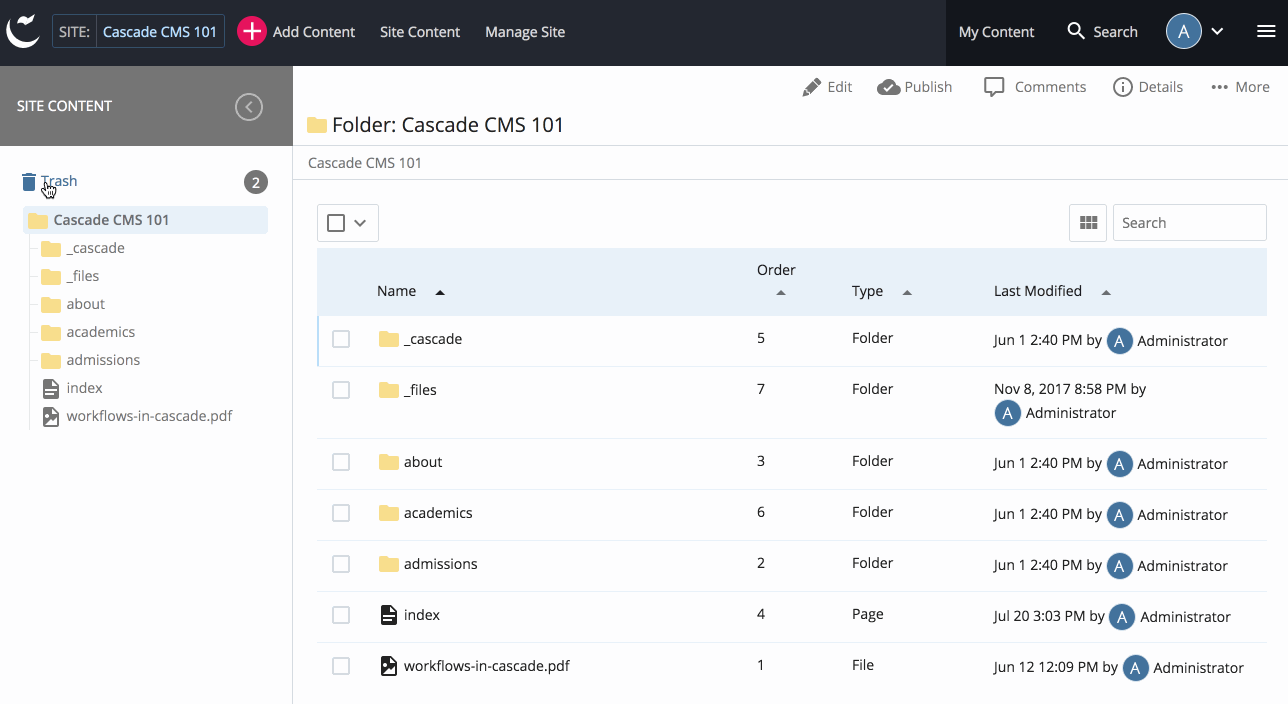This screenshot has height=704, width=1288.
Task: Click the Add Content label
Action: pyautogui.click(x=314, y=32)
